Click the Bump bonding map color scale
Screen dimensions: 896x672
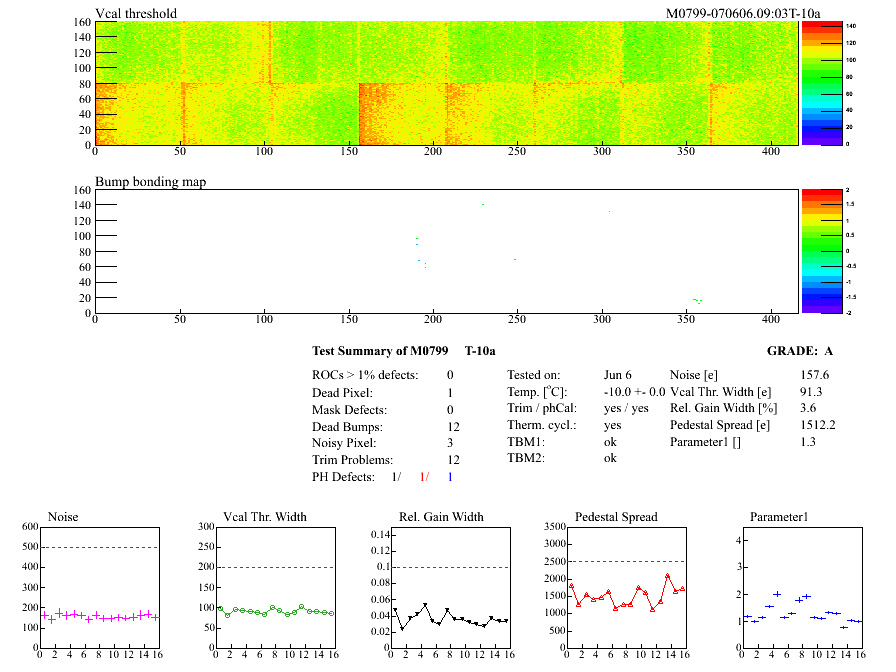(x=816, y=250)
